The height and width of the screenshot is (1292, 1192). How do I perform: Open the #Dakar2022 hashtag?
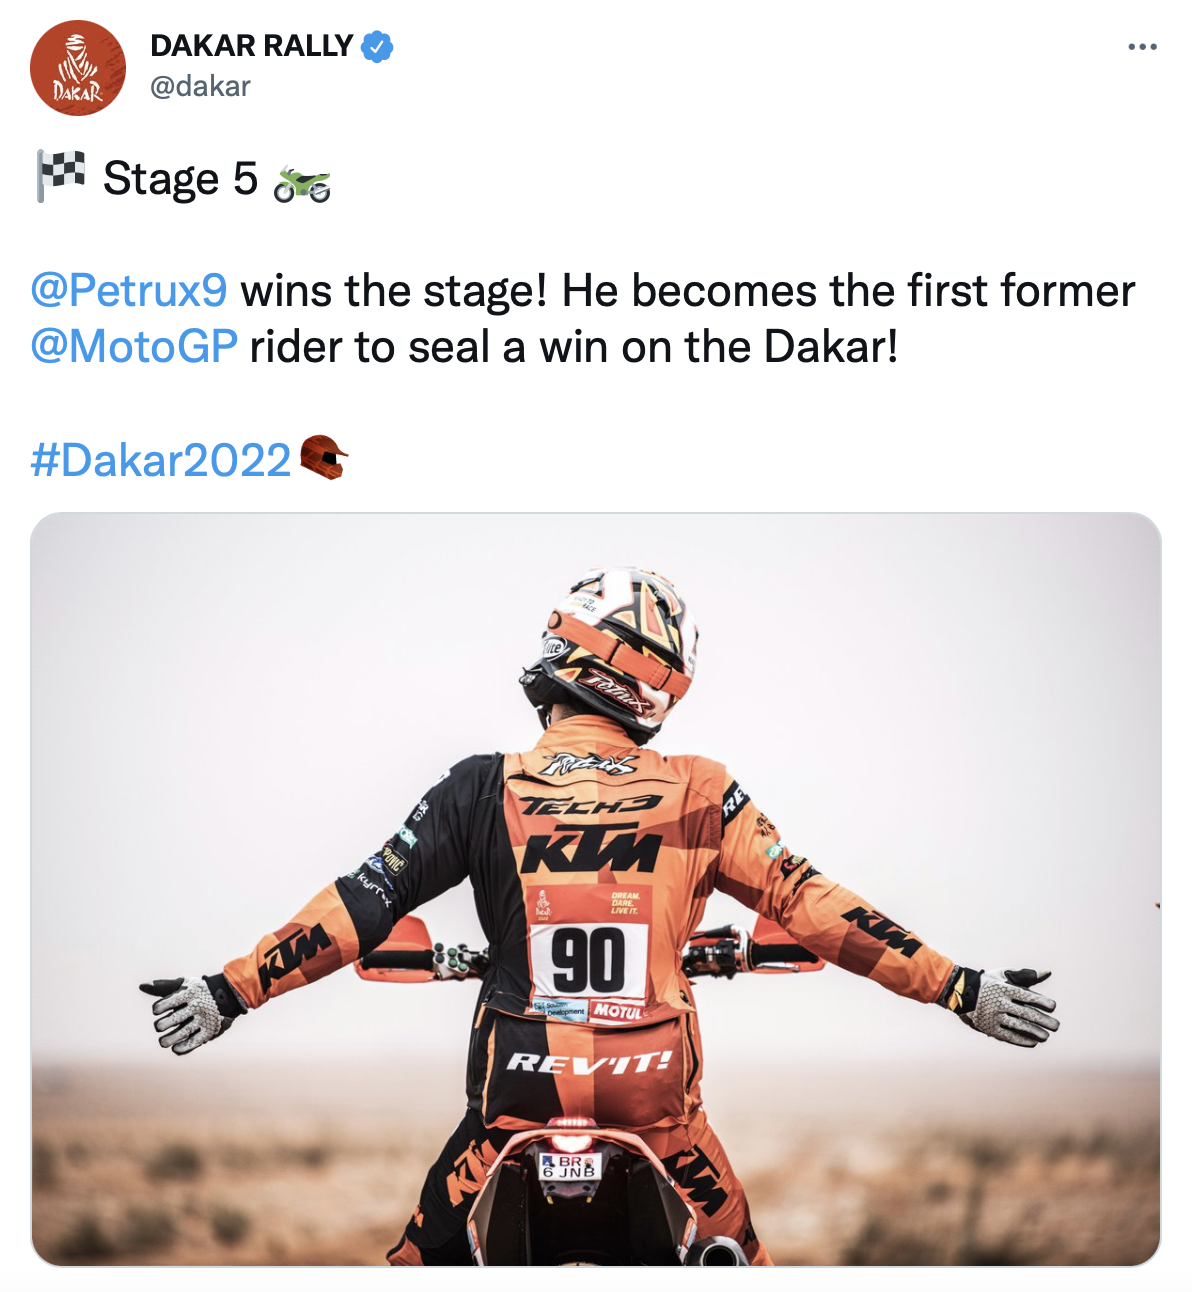coord(161,459)
